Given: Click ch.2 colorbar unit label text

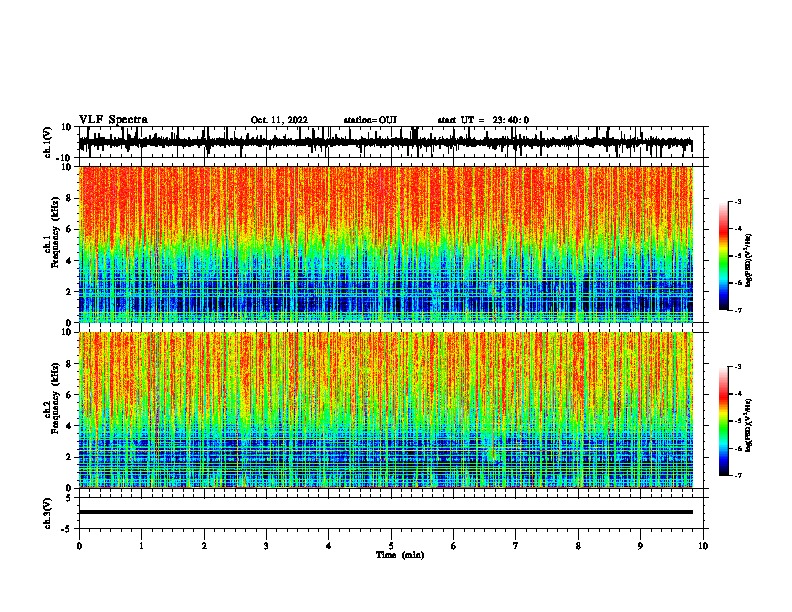Looking at the screenshot, I should pyautogui.click(x=748, y=426).
